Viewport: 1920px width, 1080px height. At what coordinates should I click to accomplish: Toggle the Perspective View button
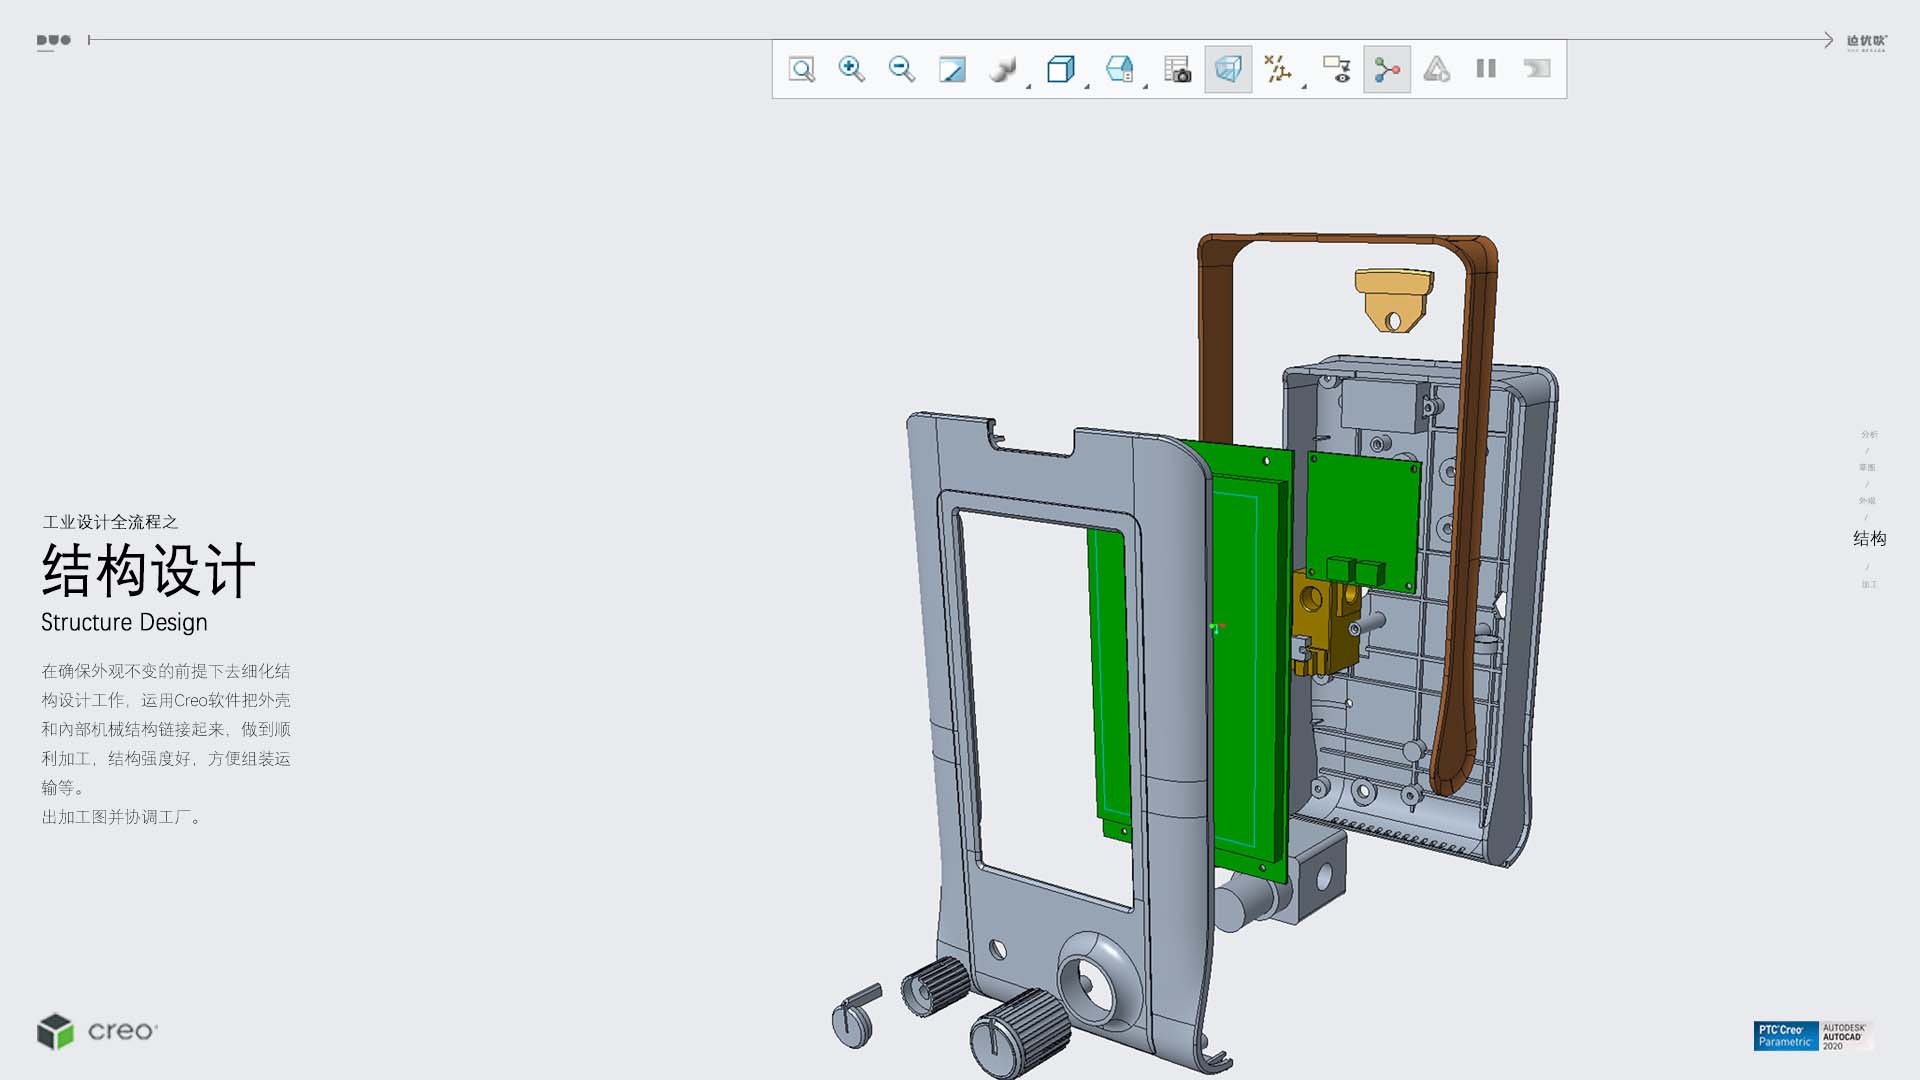coord(1228,69)
